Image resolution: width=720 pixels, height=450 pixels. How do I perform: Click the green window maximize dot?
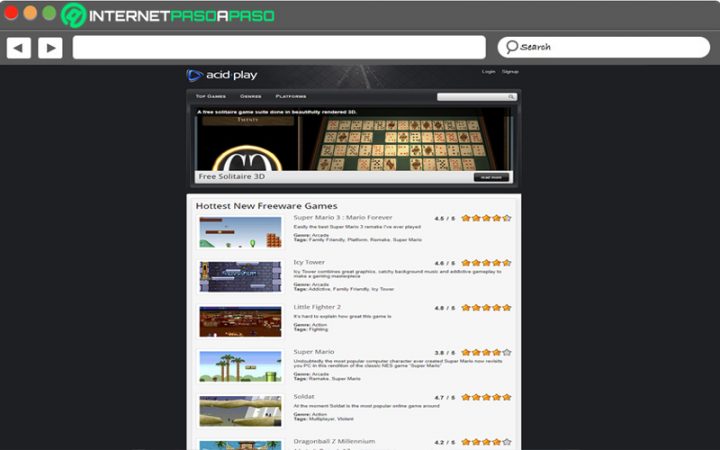point(49,13)
